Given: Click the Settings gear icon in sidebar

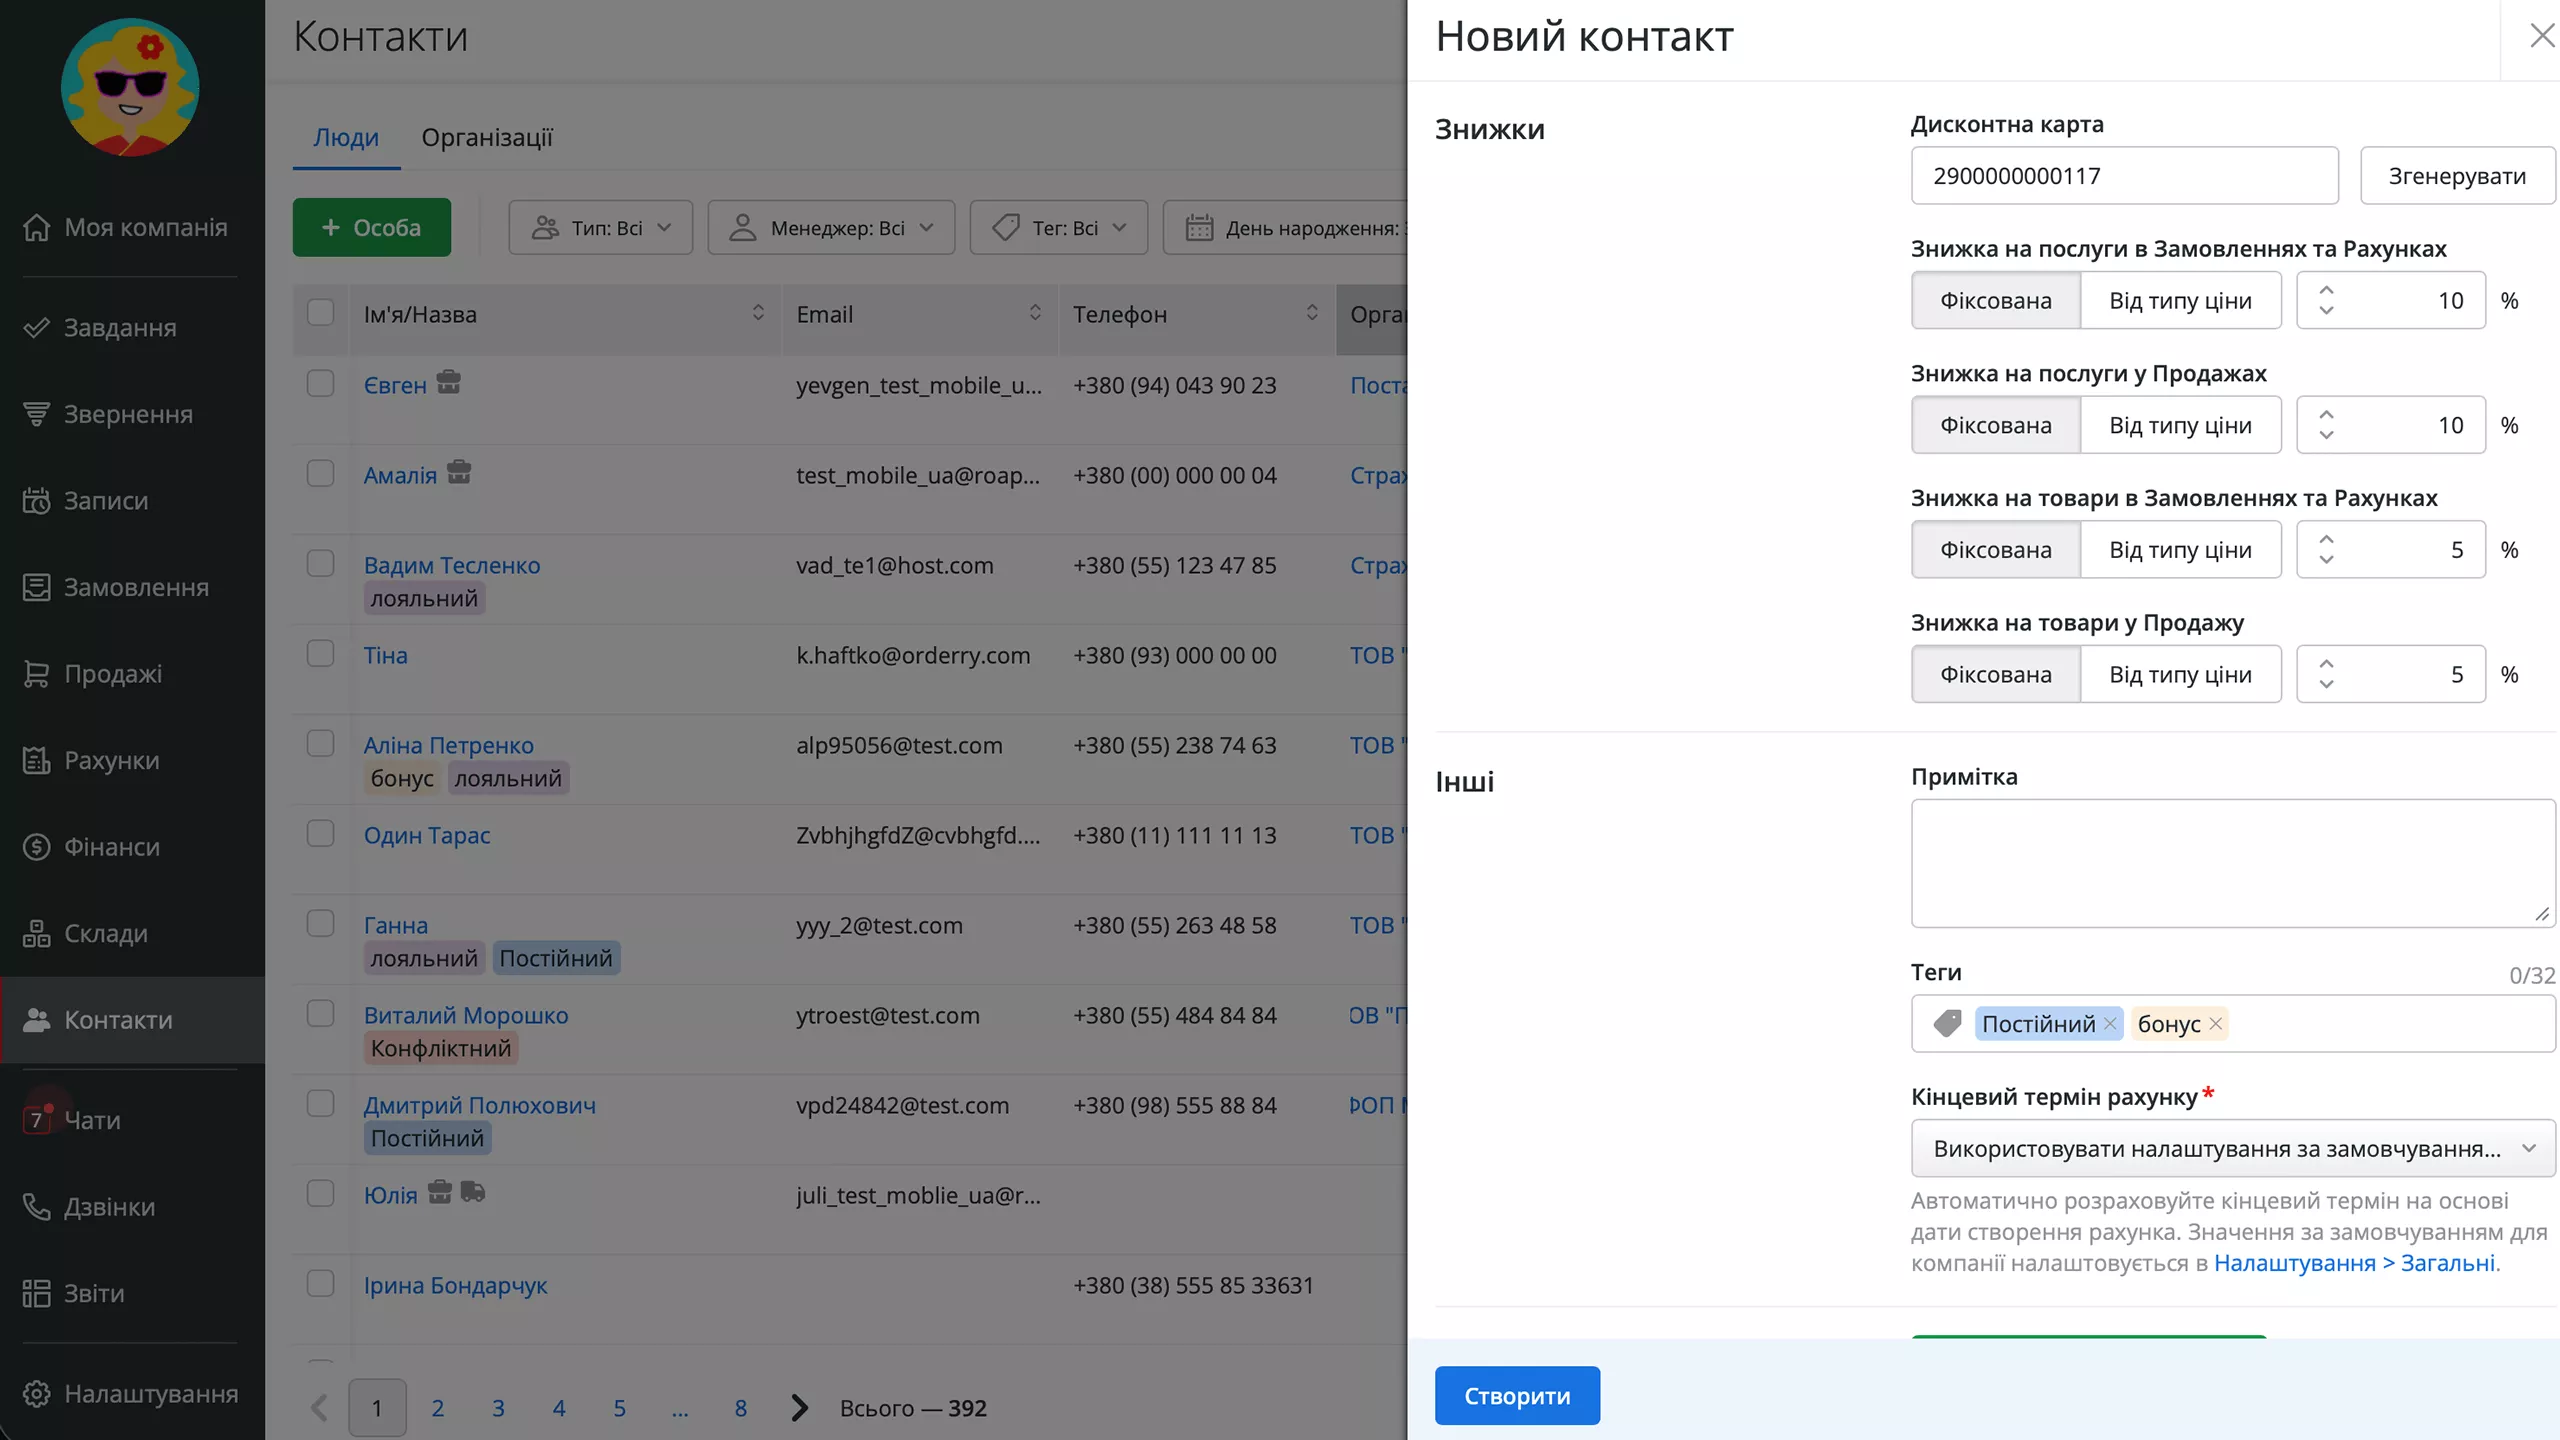Looking at the screenshot, I should [36, 1394].
